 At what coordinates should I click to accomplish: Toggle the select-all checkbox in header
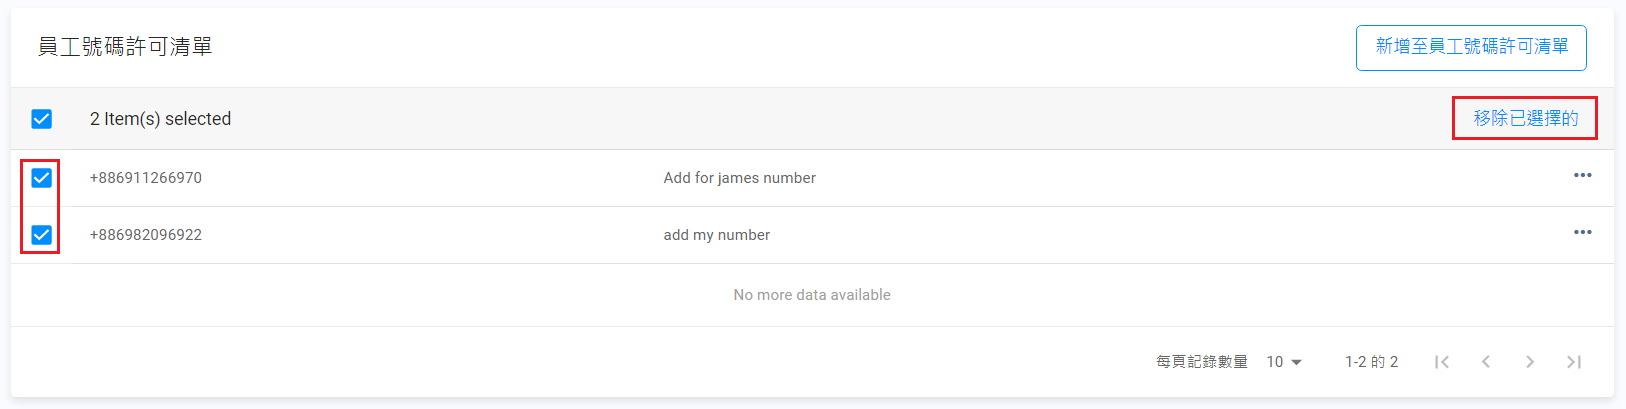[x=41, y=119]
